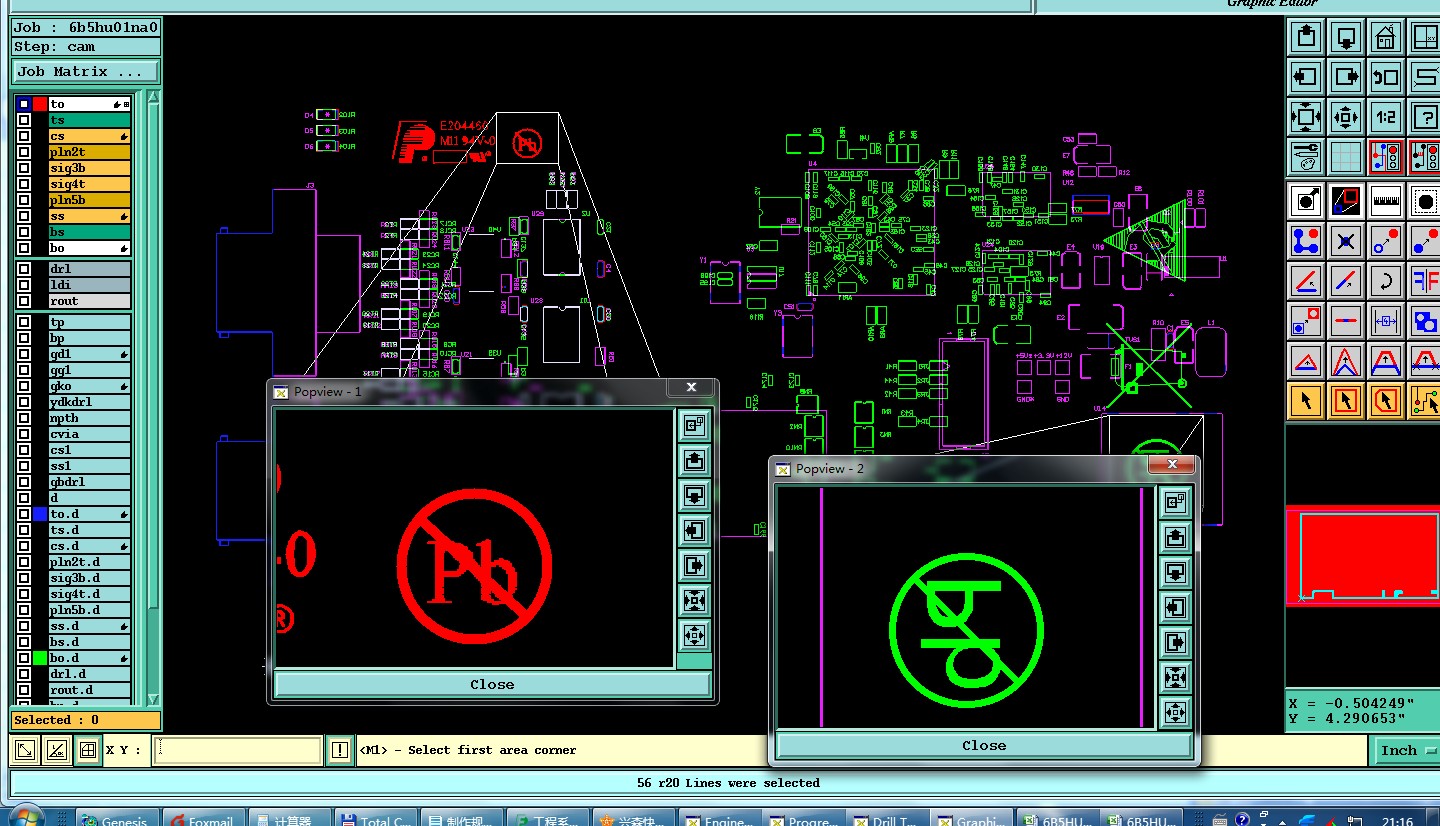Switch to Foxmail in the taskbar

pos(203,818)
